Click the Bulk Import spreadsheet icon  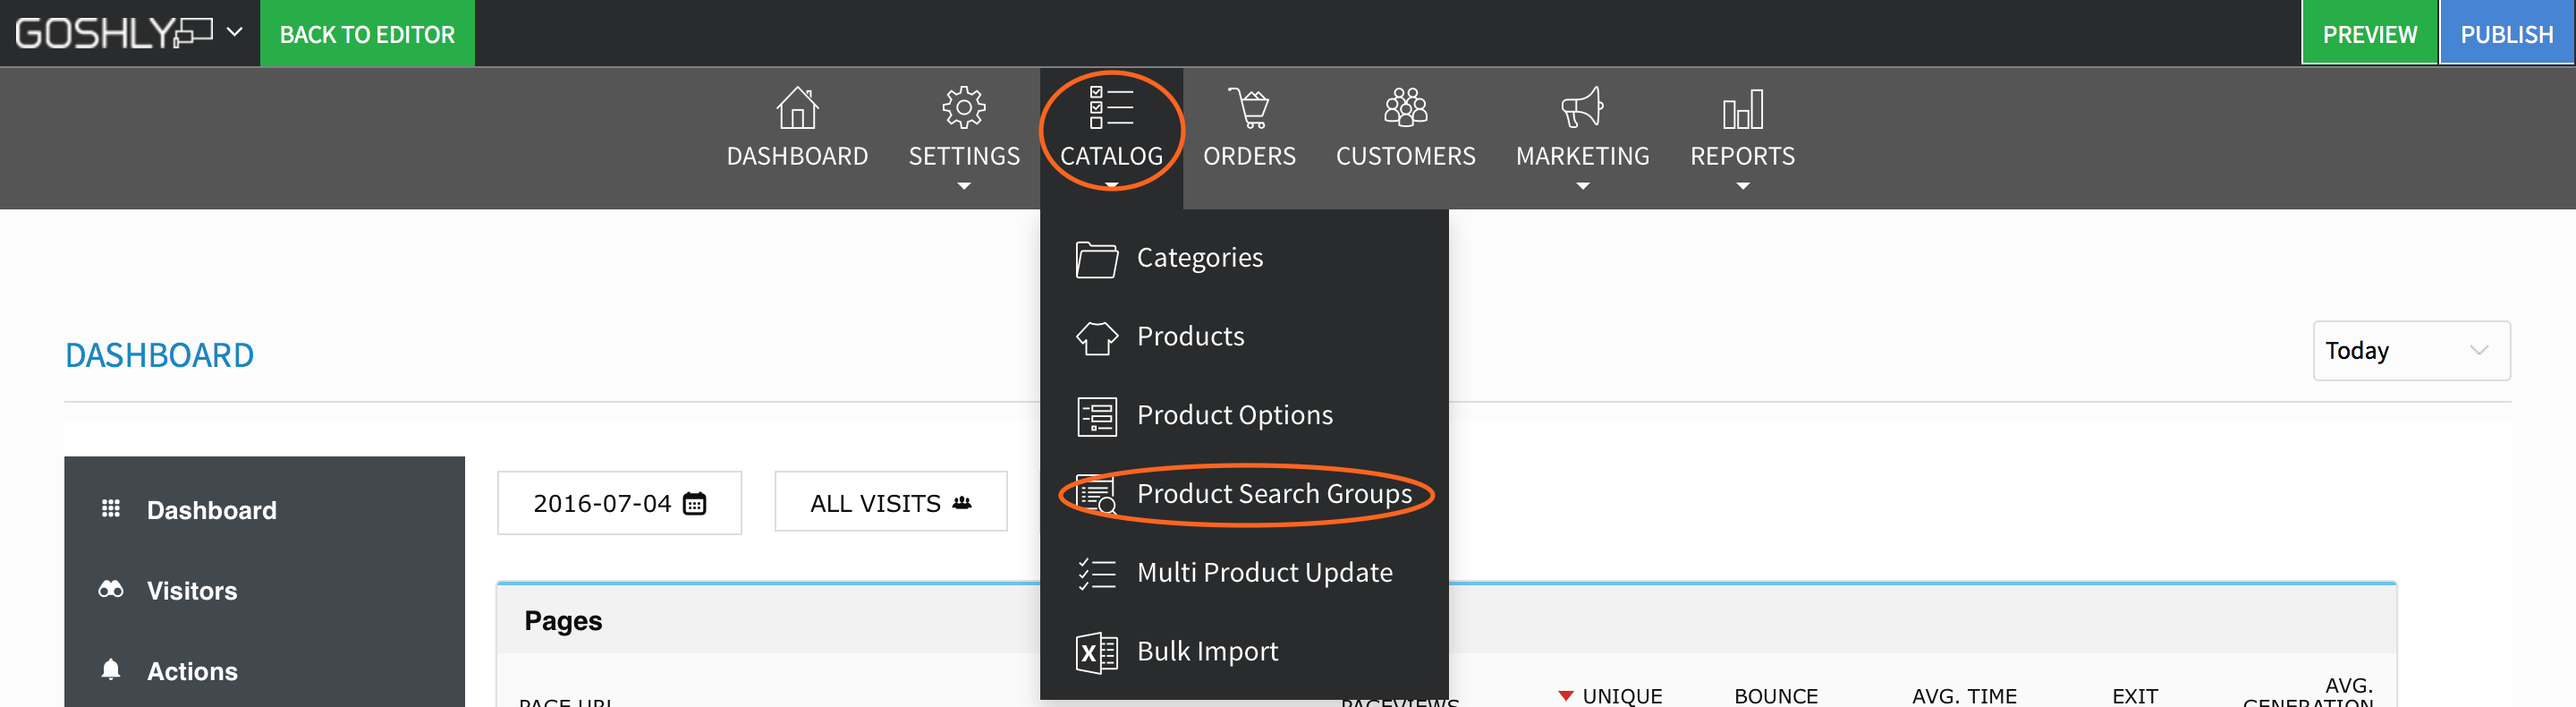(1096, 652)
